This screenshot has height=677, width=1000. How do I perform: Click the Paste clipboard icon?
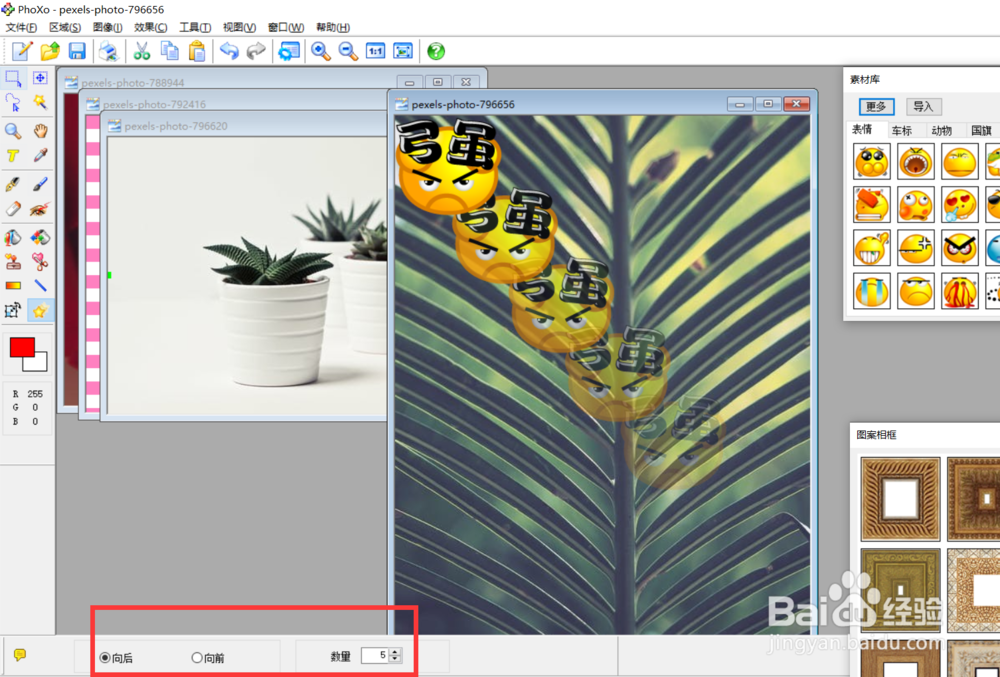click(197, 51)
